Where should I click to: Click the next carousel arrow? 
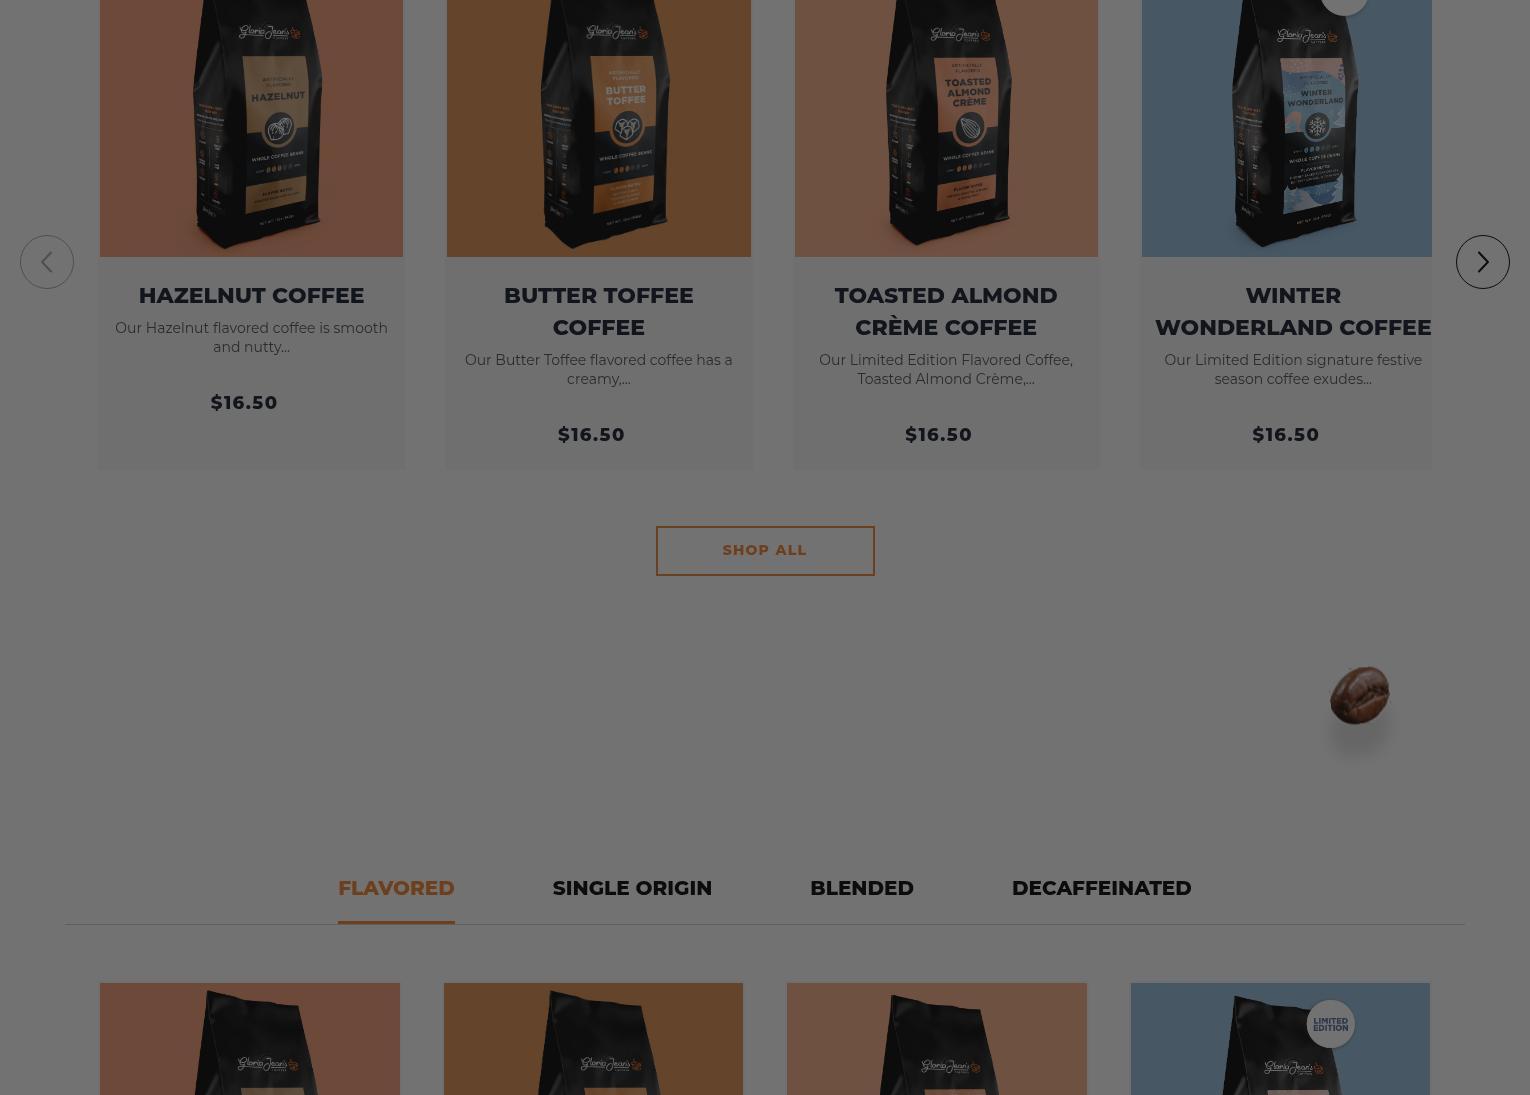1482,262
